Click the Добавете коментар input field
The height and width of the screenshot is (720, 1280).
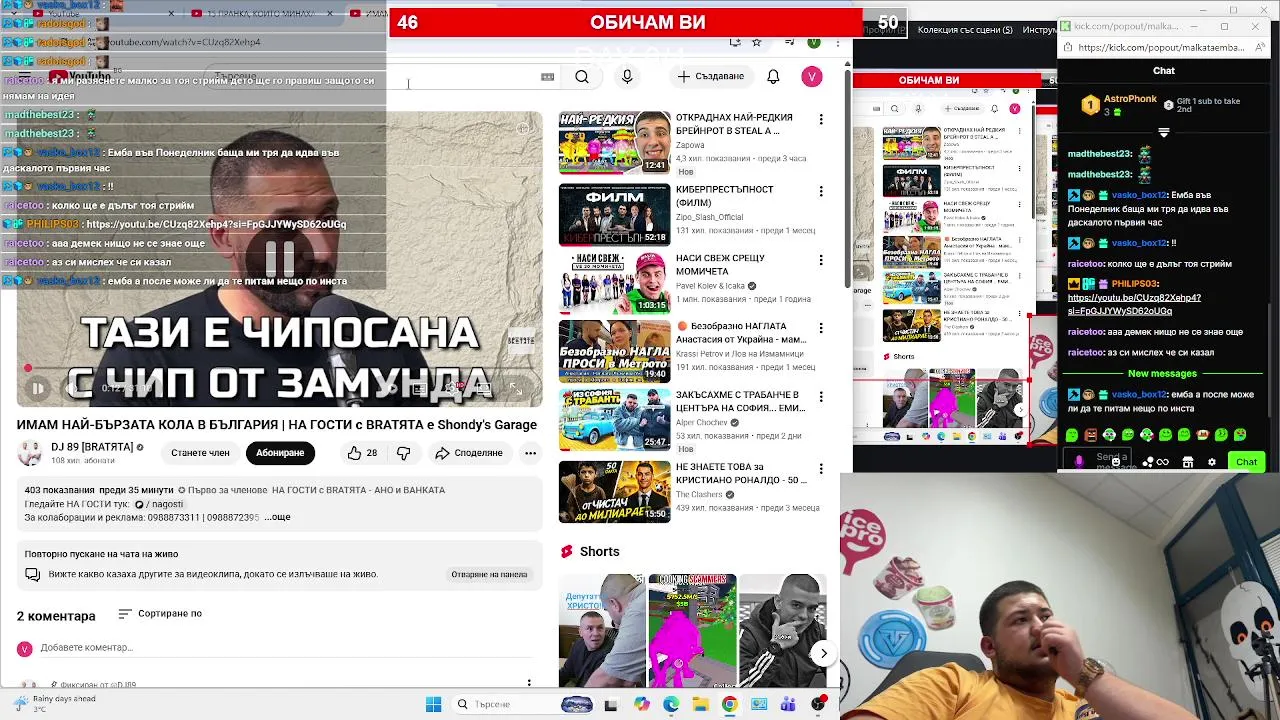[285, 648]
